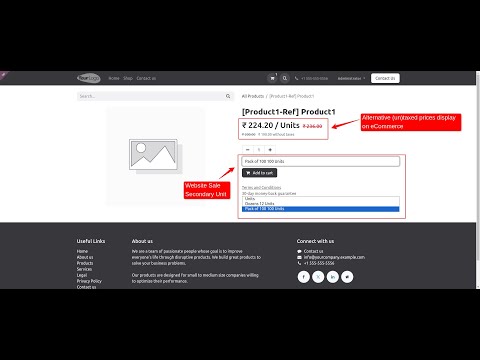Image resolution: width=480 pixels, height=360 pixels.
Task: Open the footer About us link
Action: click(85, 257)
